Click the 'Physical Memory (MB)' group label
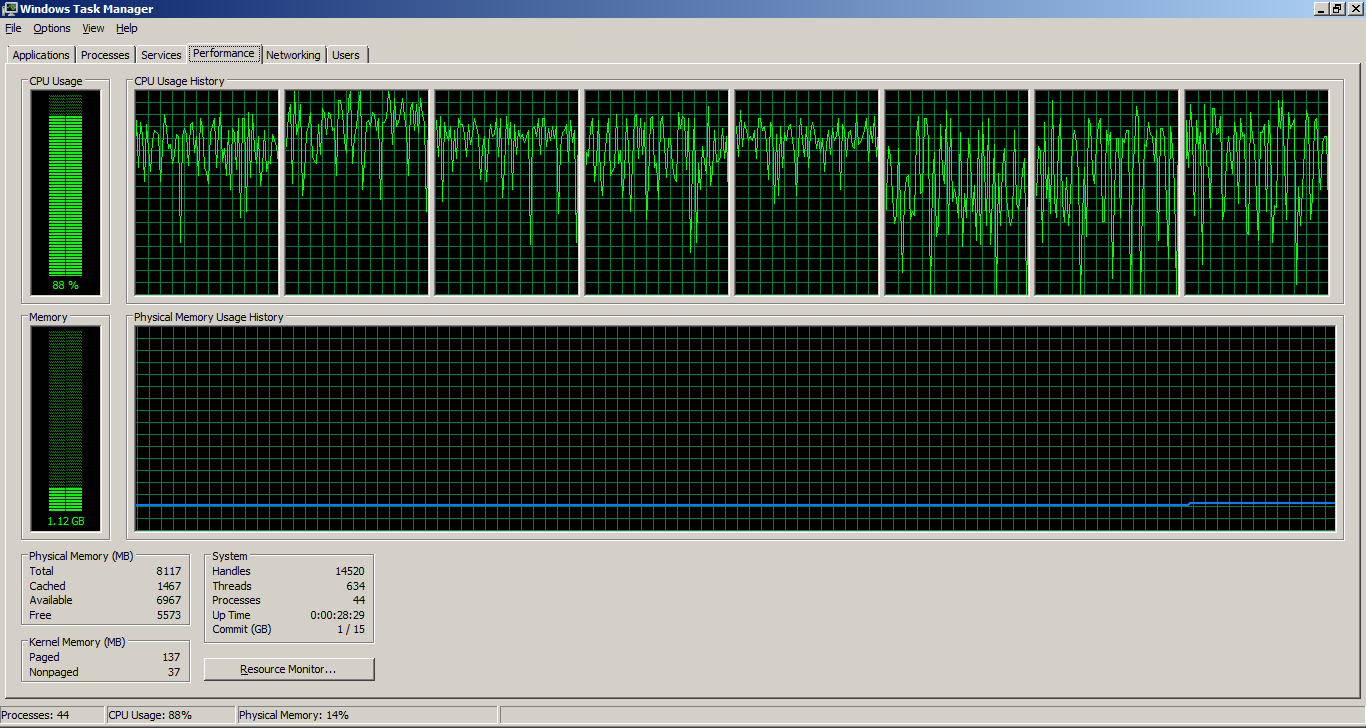The height and width of the screenshot is (728, 1366). [x=81, y=556]
